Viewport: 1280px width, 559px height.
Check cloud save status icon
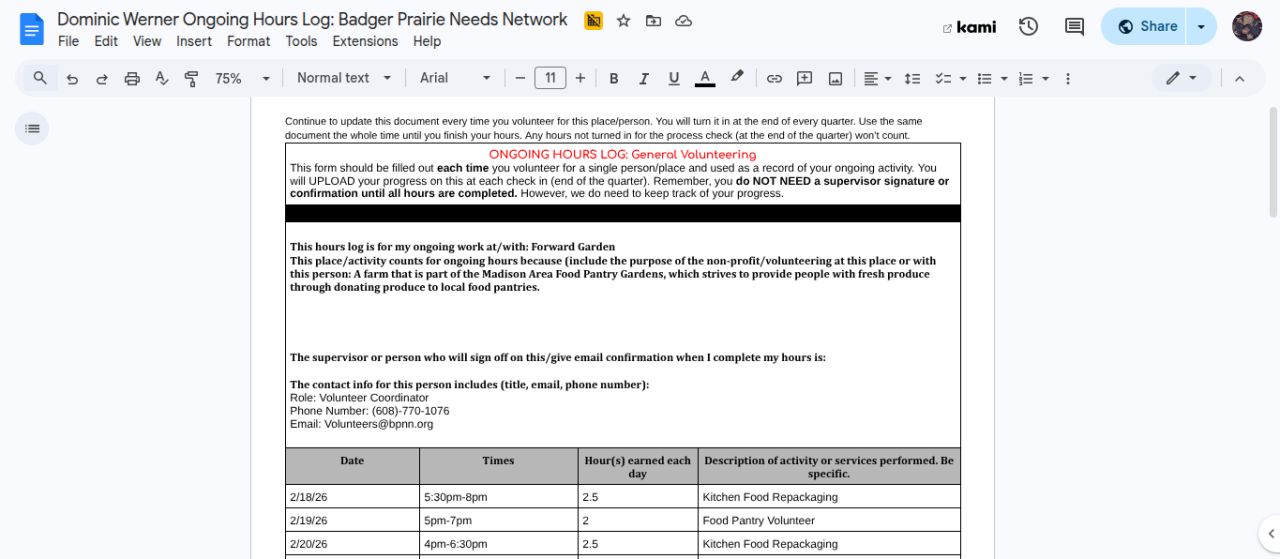click(x=684, y=21)
